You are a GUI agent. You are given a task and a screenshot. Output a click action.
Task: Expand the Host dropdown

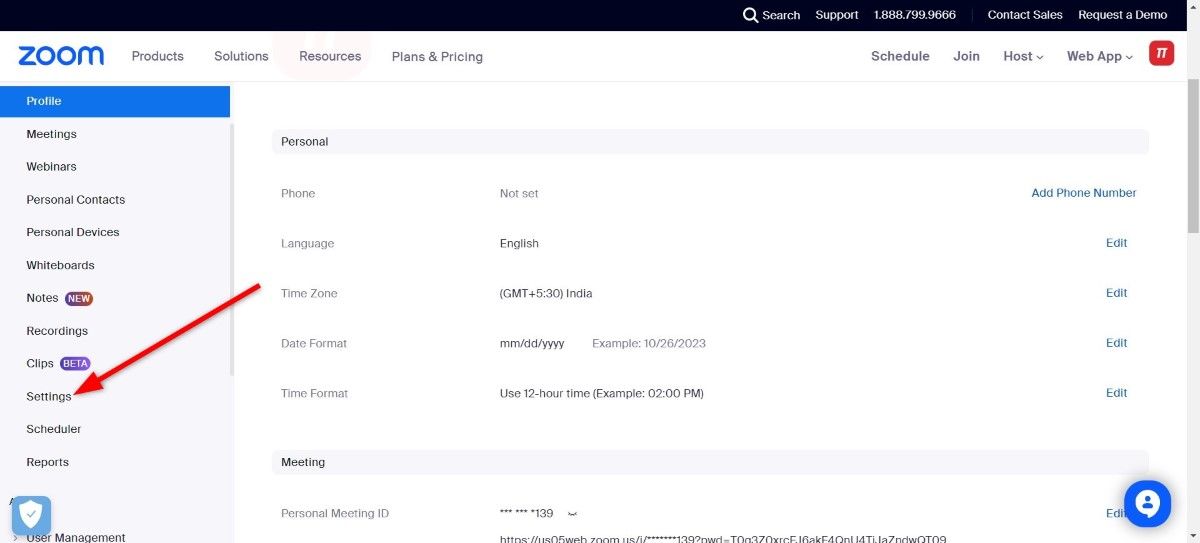pyautogui.click(x=1022, y=57)
